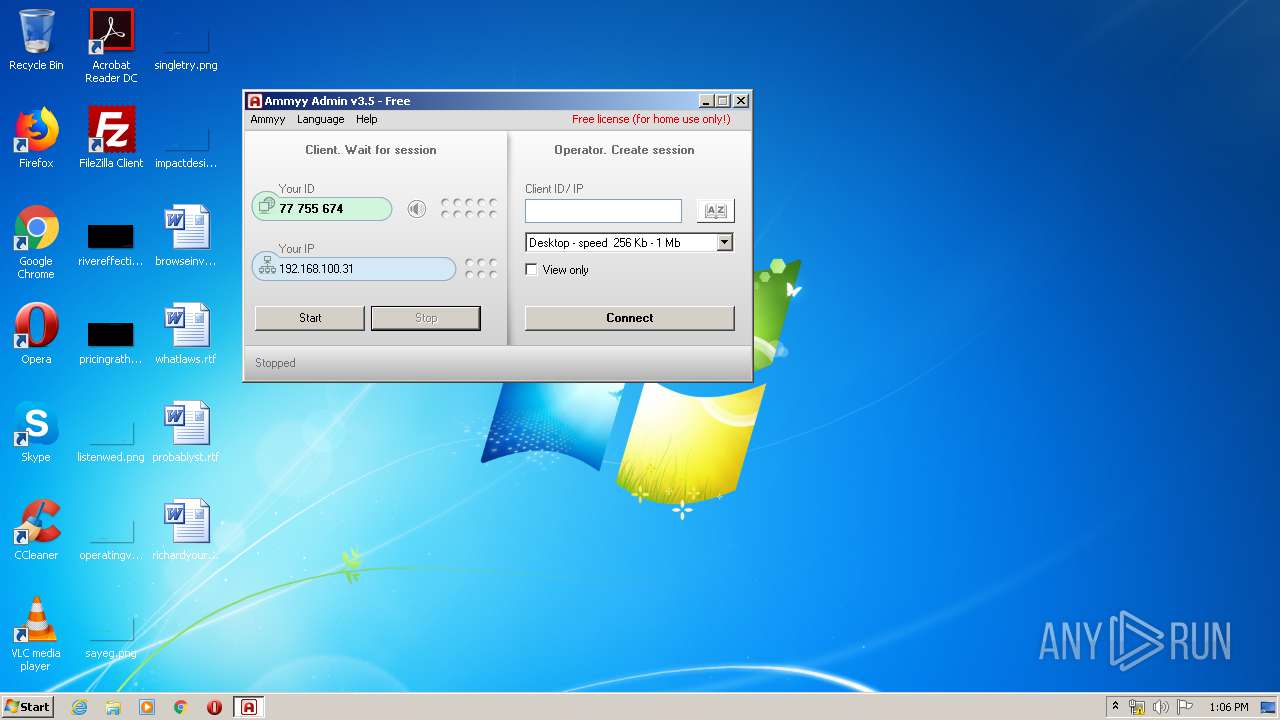Open the FileZilla Client shortcut
This screenshot has height=720, width=1280.
point(111,138)
